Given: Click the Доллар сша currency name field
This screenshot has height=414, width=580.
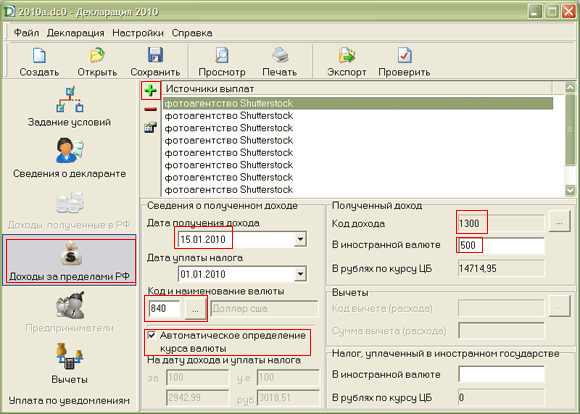Looking at the screenshot, I should 264,309.
